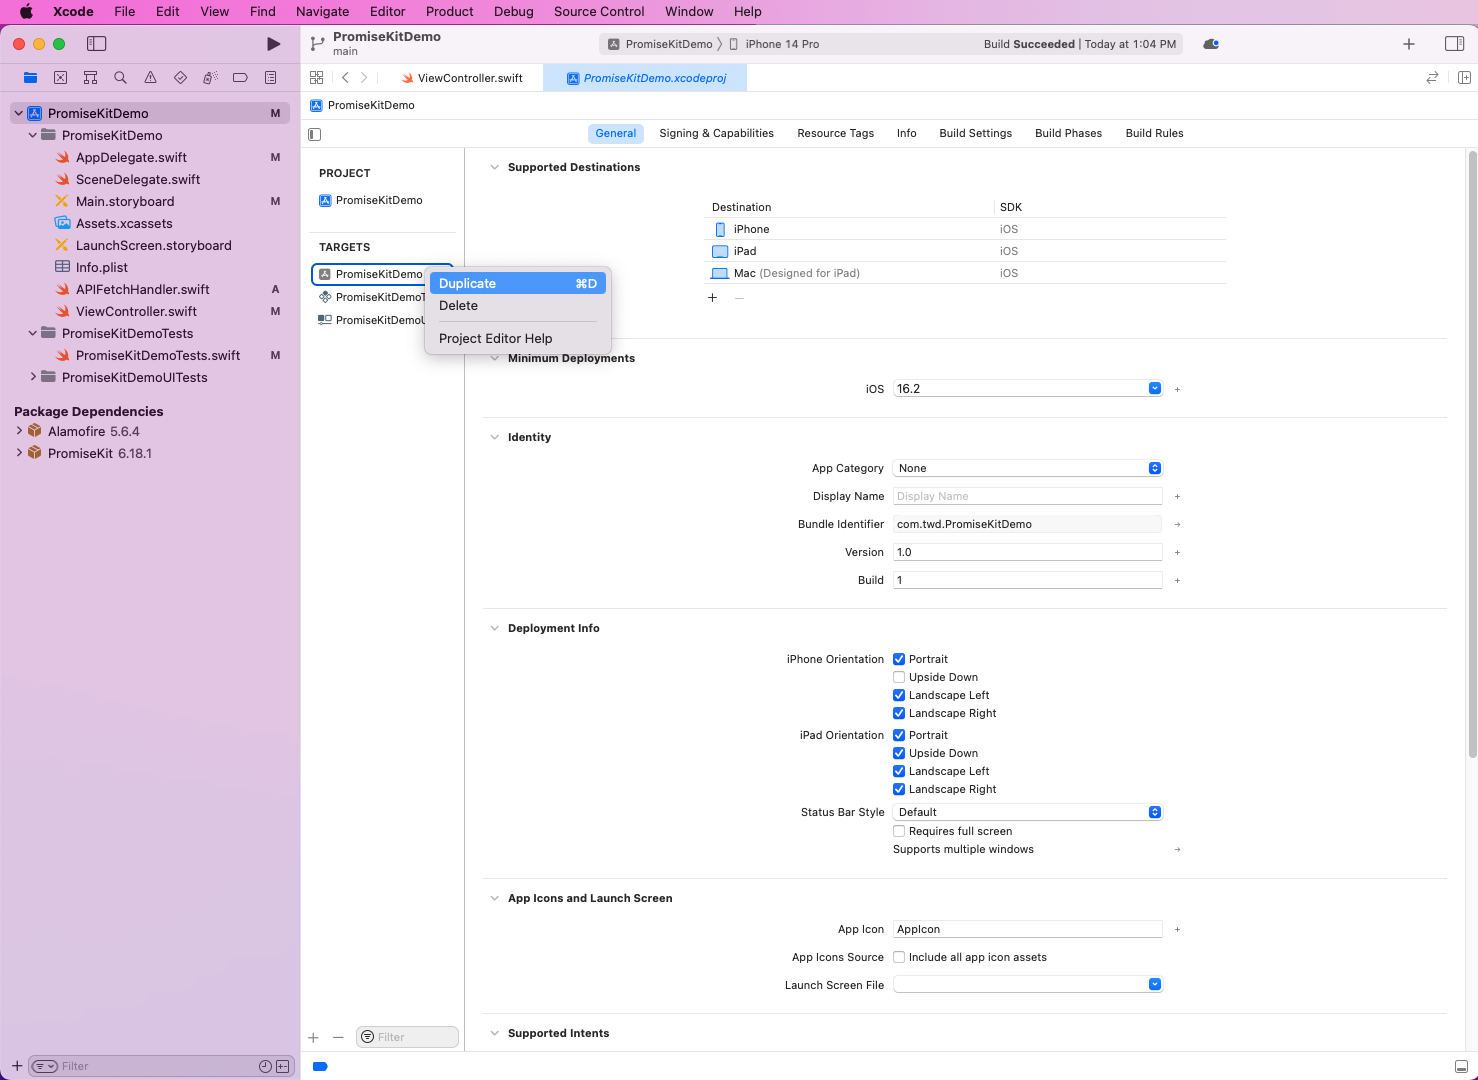Collapse the Identity section
This screenshot has width=1478, height=1080.
tap(494, 437)
